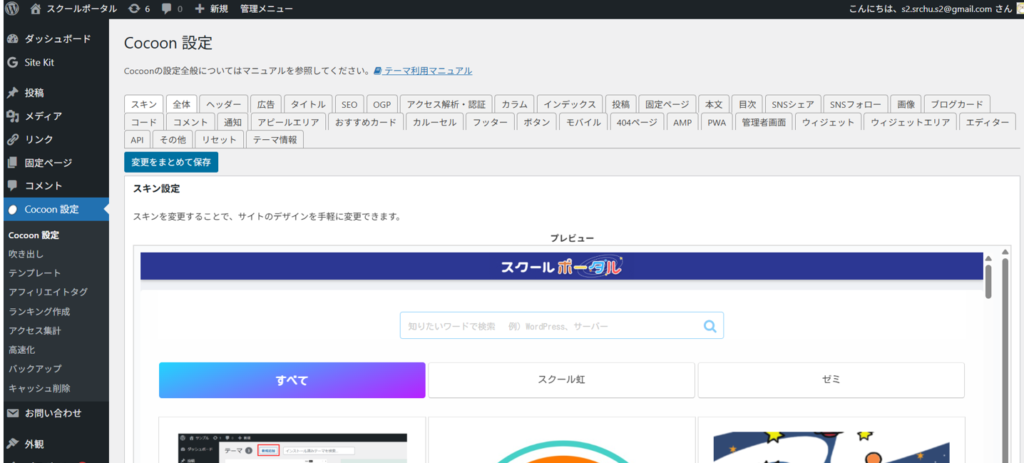1024x463 pixels.
Task: Open the ウィジェットエリア tab
Action: pyautogui.click(x=909, y=122)
